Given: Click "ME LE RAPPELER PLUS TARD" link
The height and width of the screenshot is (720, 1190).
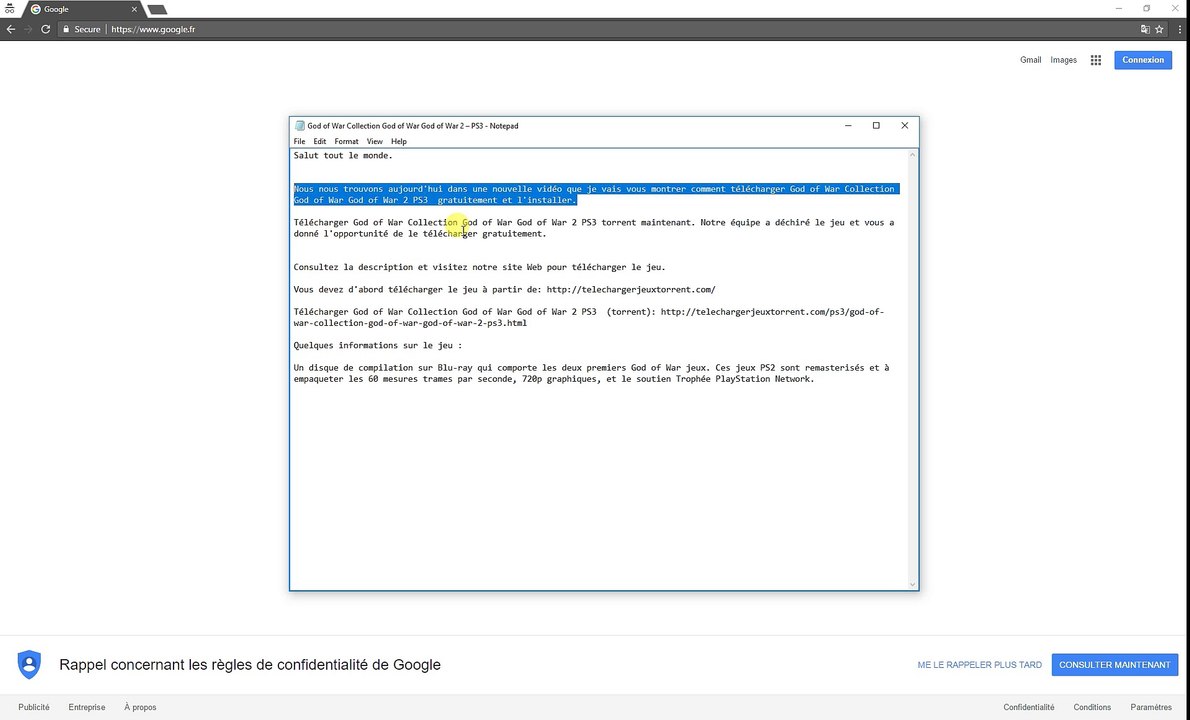Looking at the screenshot, I should [x=979, y=665].
